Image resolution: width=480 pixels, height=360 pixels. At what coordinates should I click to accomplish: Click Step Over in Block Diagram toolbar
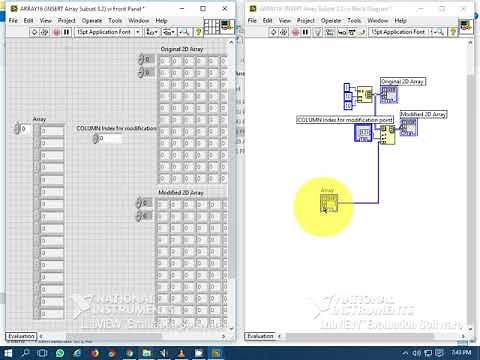[352, 32]
